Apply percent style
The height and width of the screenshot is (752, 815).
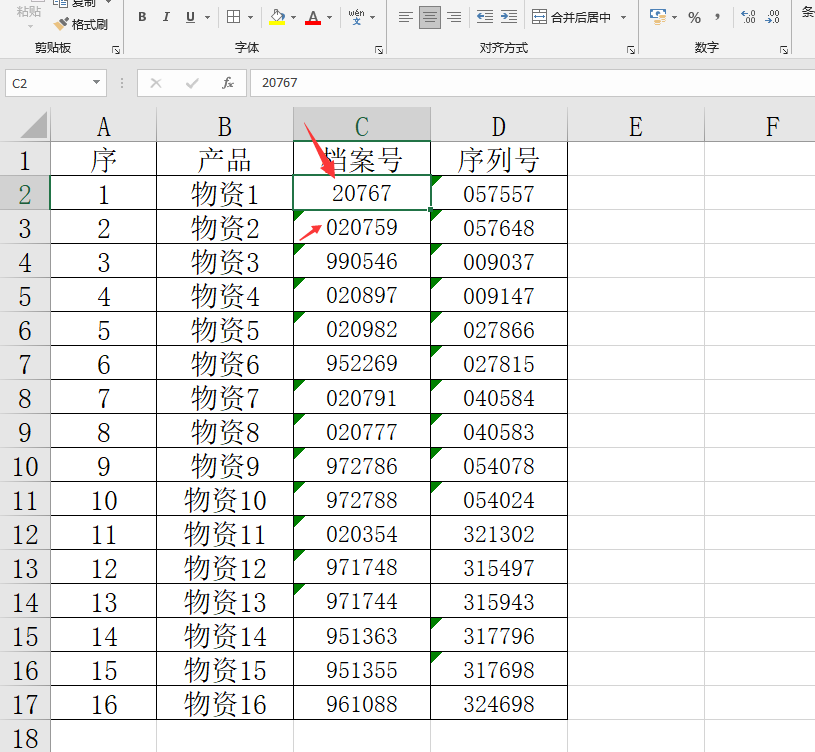[x=694, y=18]
